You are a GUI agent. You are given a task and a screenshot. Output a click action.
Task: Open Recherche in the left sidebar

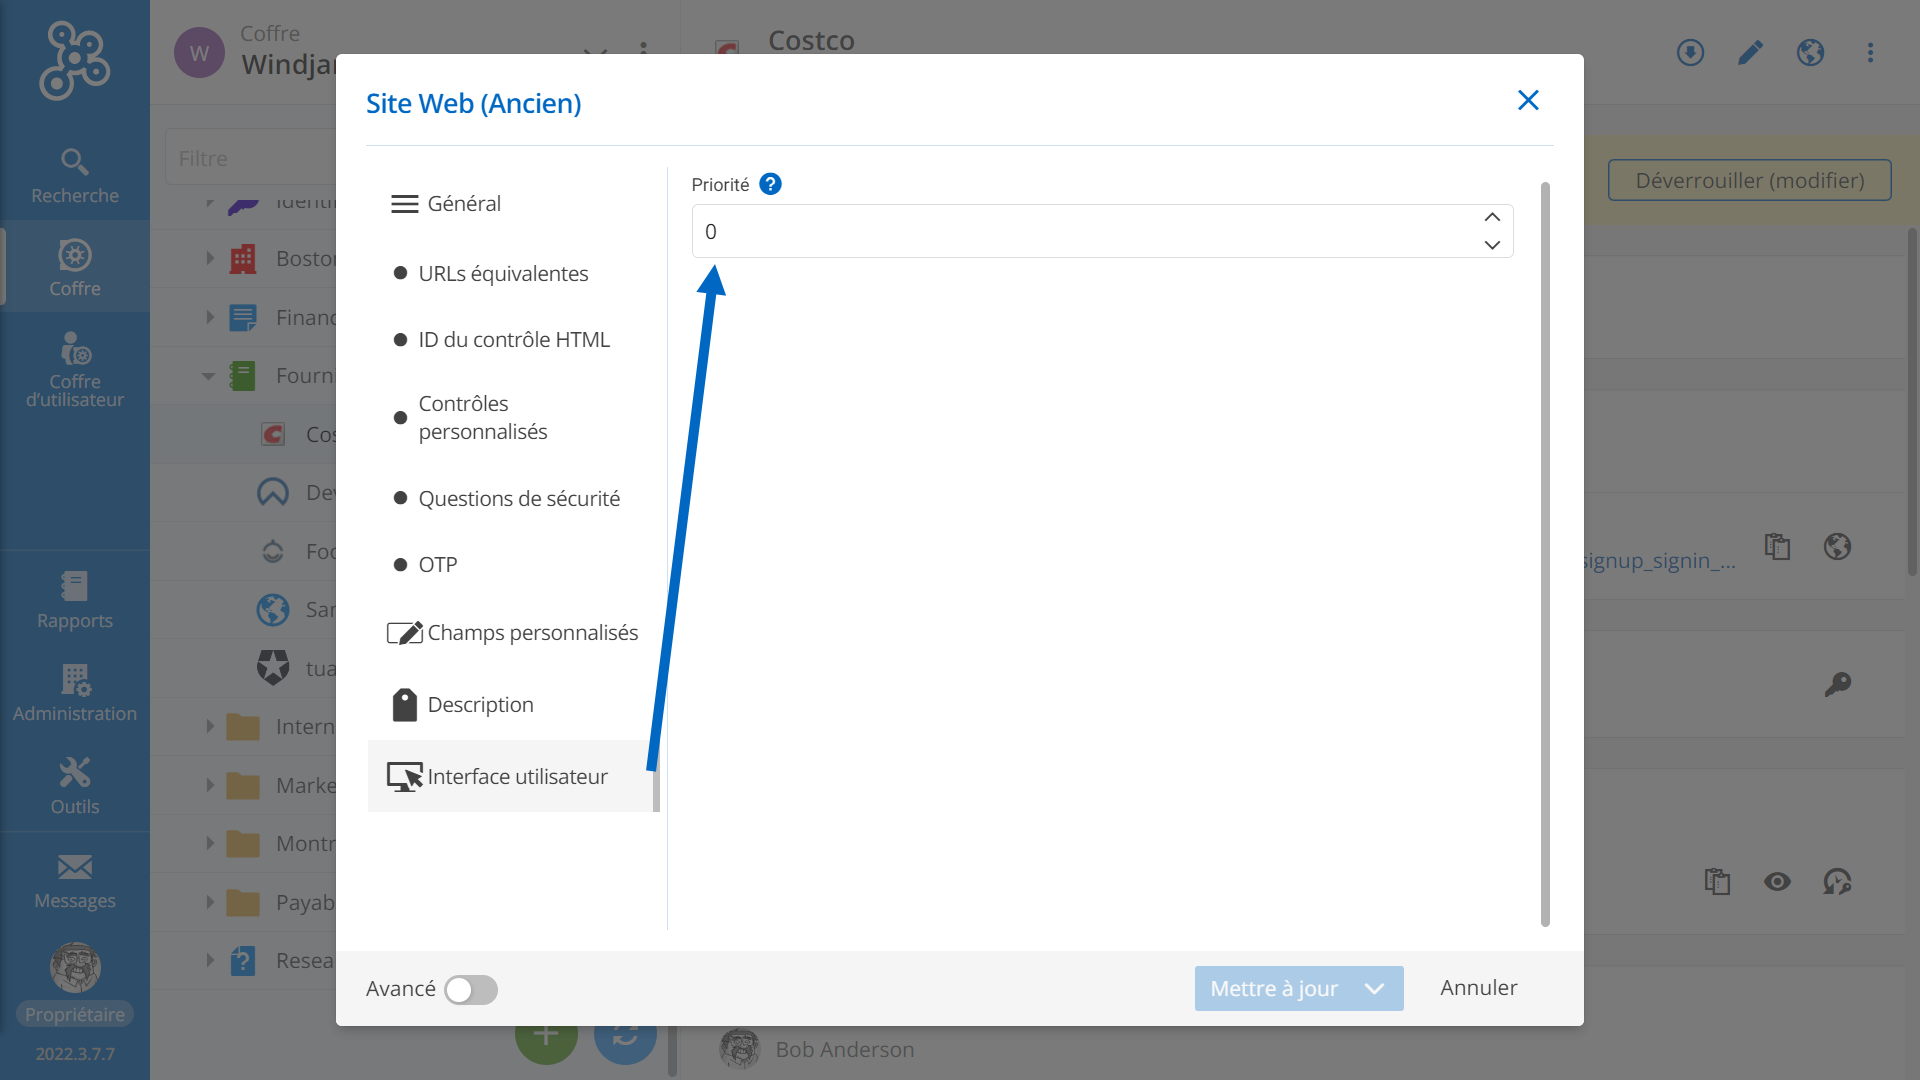(x=75, y=175)
